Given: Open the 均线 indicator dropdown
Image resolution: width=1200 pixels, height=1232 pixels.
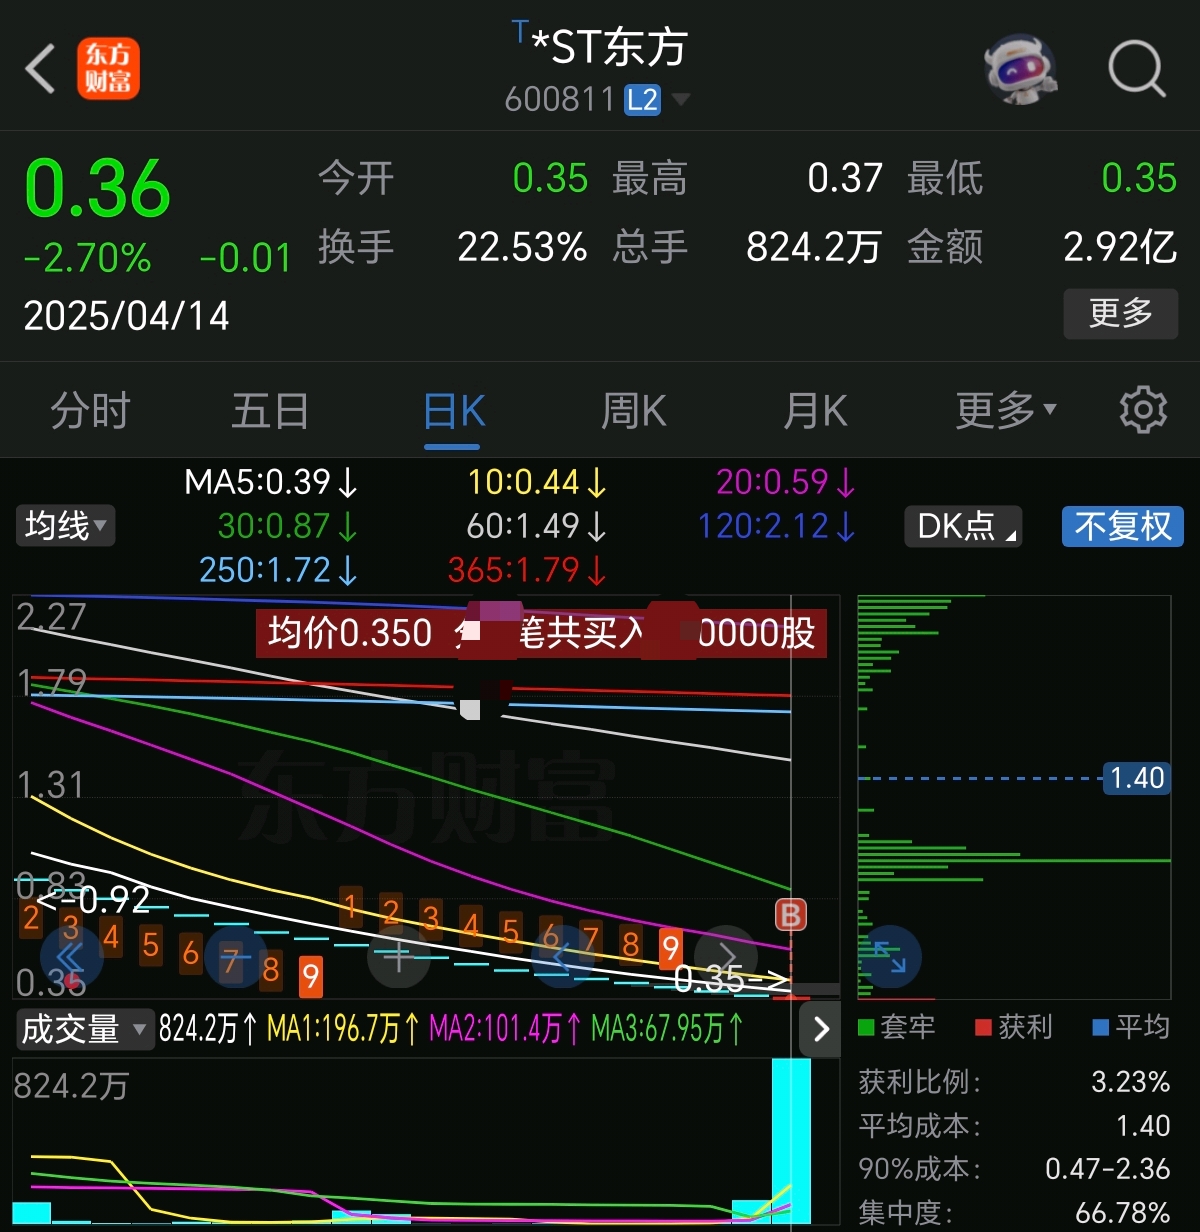Looking at the screenshot, I should tap(64, 525).
